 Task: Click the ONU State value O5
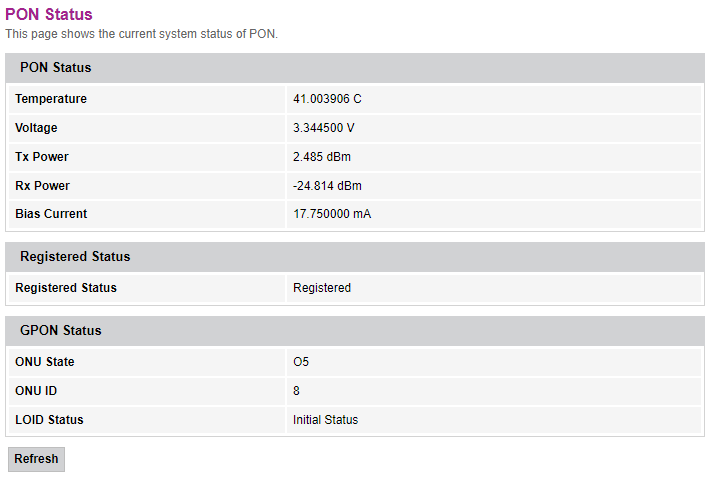(301, 362)
